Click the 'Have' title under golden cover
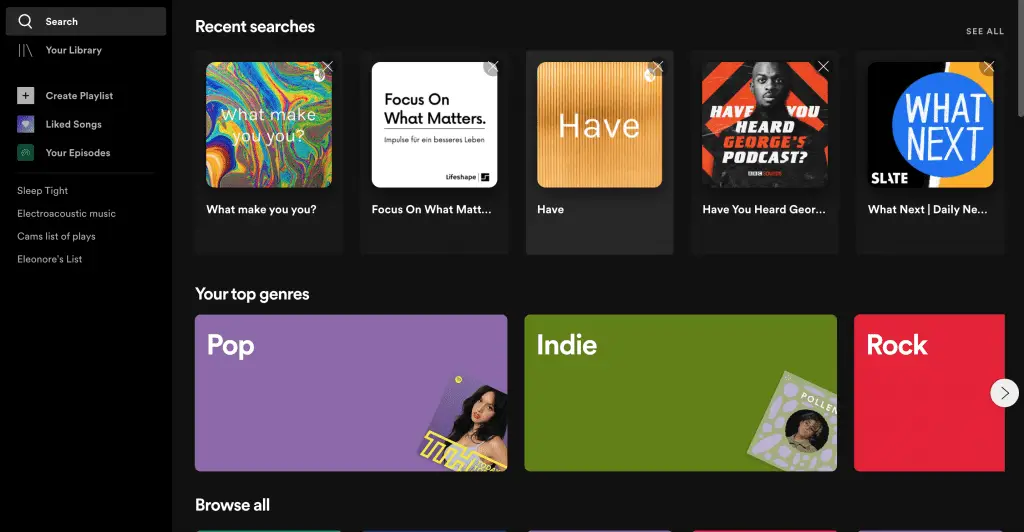Screen dimensions: 1024x532 551,210
